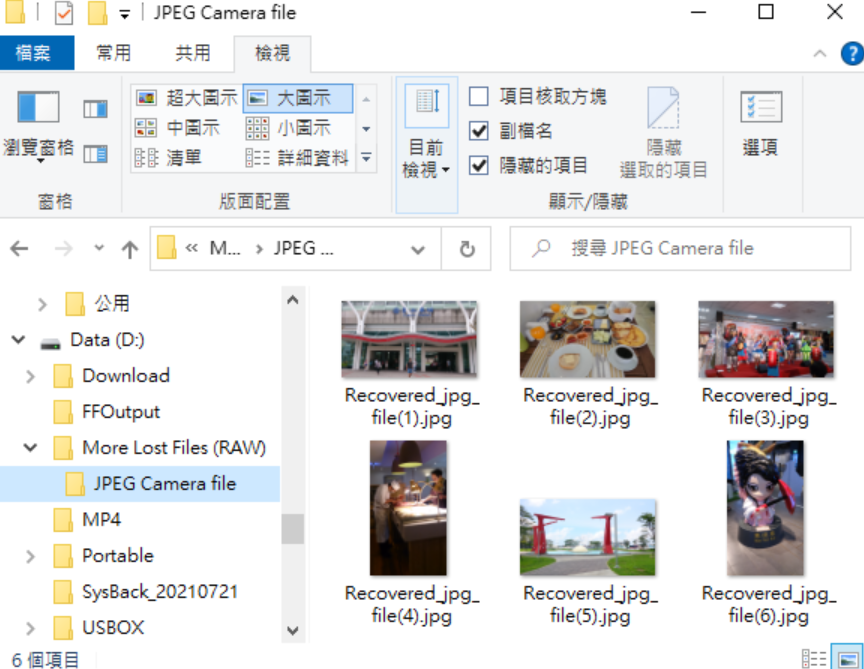Select 中圖示 medium icons layout
The width and height of the screenshot is (864, 669).
tap(177, 128)
